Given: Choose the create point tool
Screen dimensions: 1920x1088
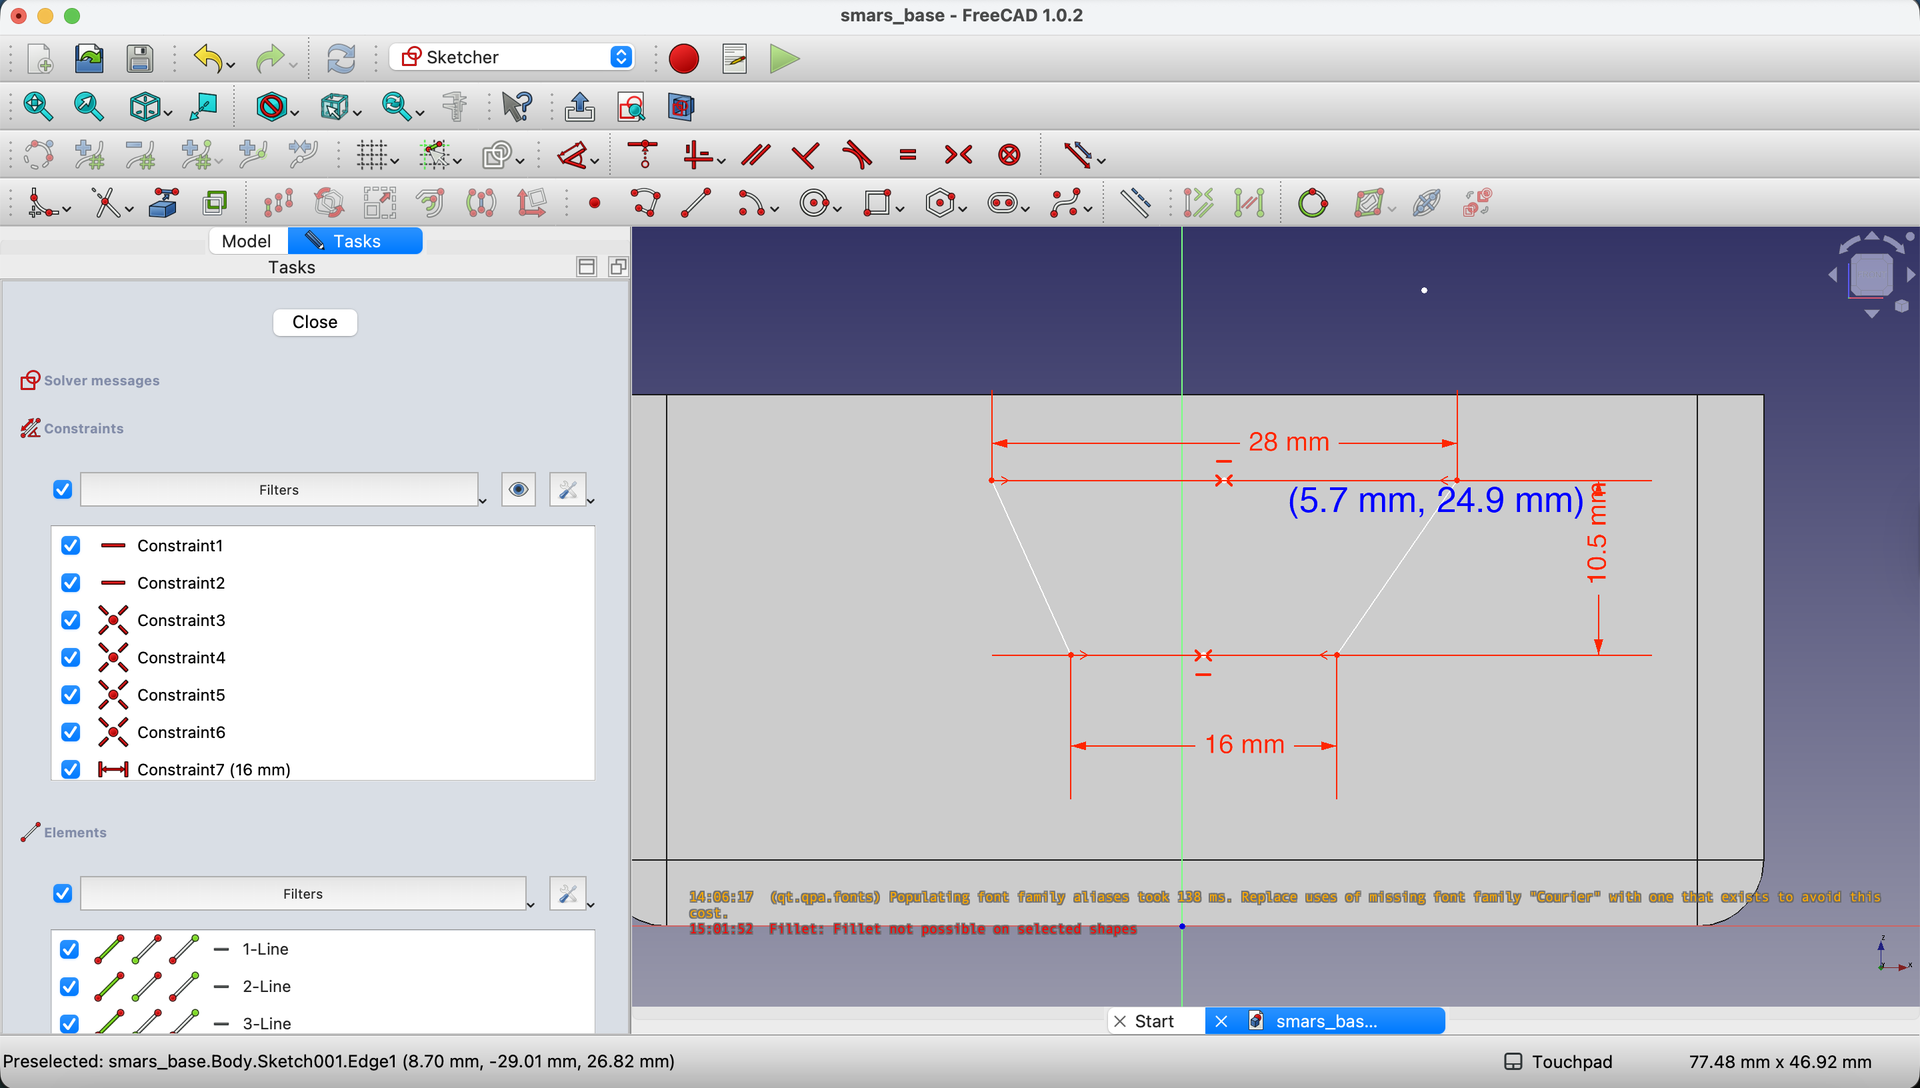Looking at the screenshot, I should pos(595,203).
